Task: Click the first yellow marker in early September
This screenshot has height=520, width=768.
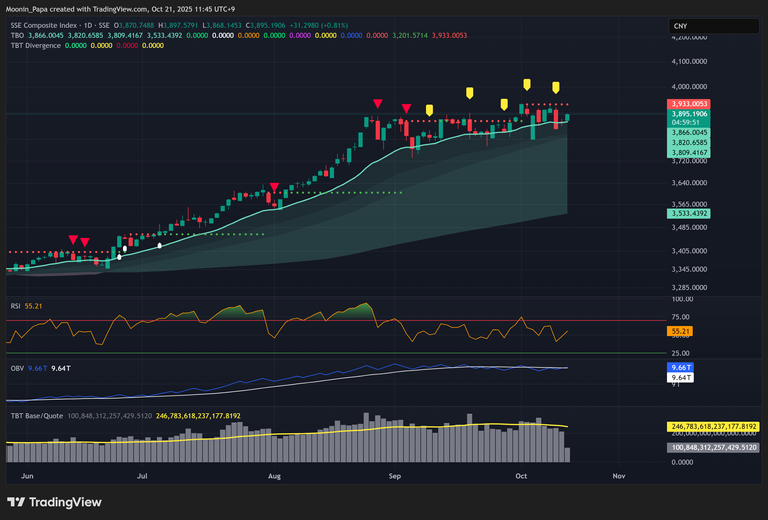Action: click(x=429, y=109)
